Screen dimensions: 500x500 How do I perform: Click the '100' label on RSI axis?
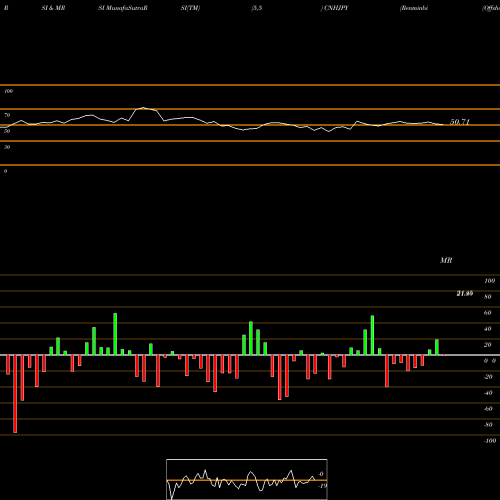8,91
